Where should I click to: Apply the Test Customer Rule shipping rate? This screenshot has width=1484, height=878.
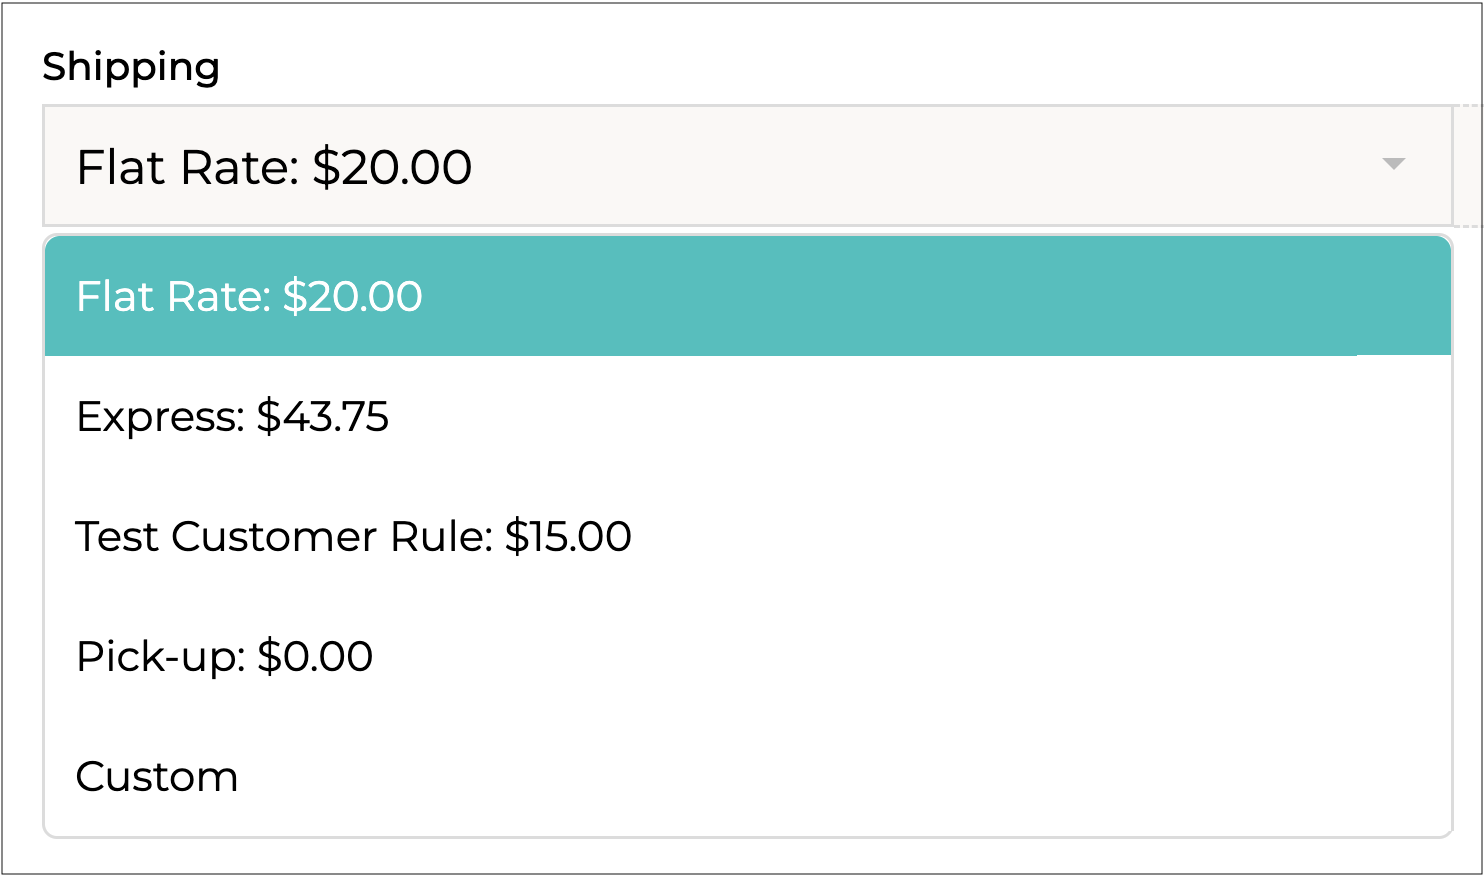tap(353, 537)
